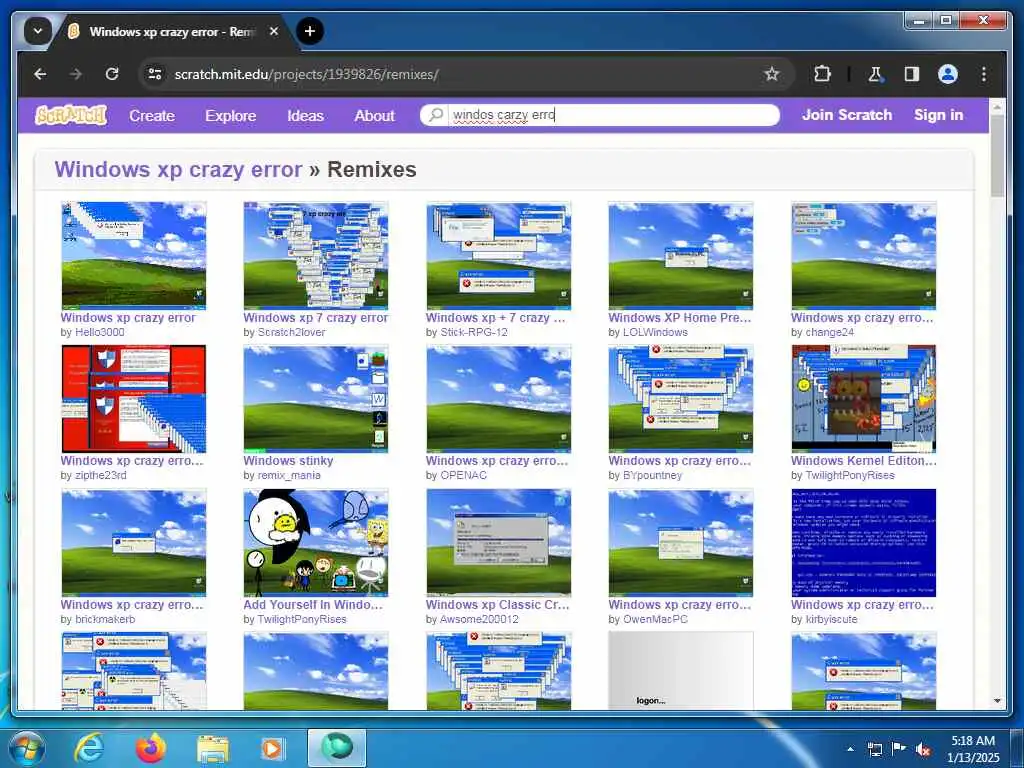Close the Windows xp crazy error tab
The image size is (1024, 768).
tap(274, 31)
